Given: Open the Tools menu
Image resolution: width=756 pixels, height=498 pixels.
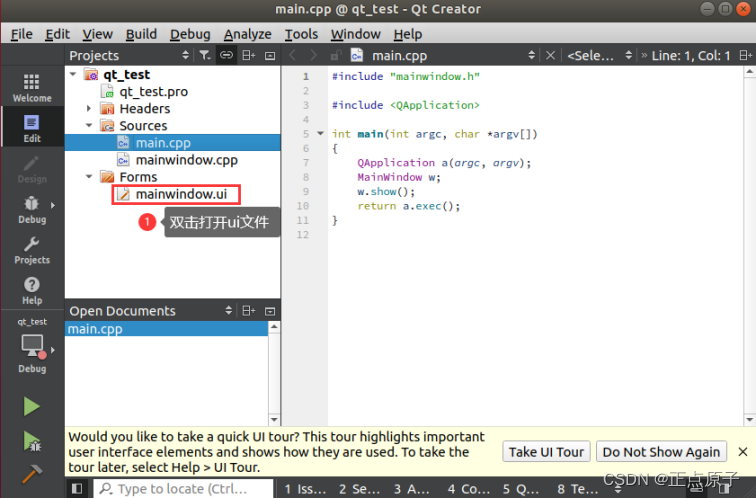Looking at the screenshot, I should [x=301, y=34].
